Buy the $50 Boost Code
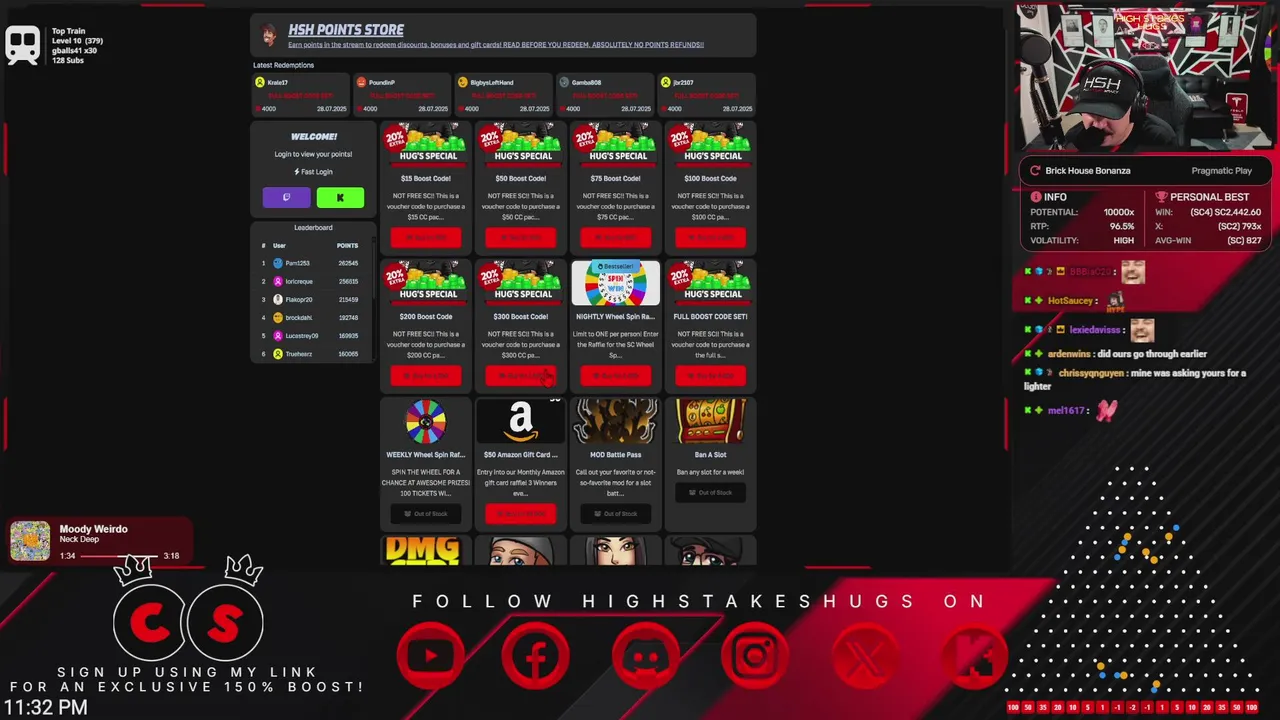 pos(520,237)
